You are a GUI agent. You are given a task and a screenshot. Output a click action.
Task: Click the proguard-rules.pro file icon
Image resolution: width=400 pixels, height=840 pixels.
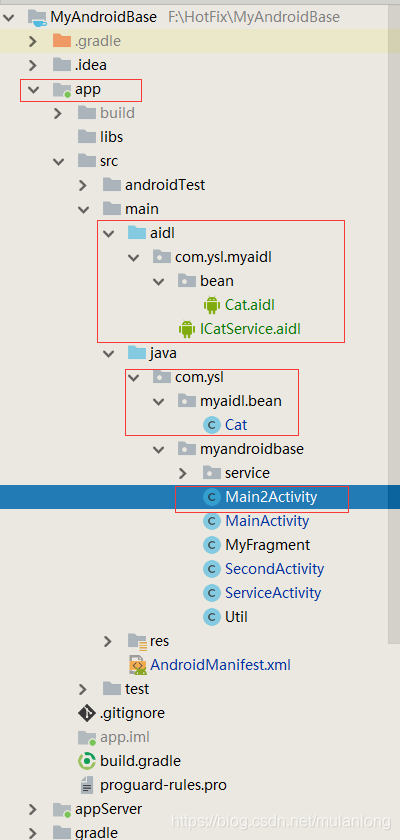(86, 785)
